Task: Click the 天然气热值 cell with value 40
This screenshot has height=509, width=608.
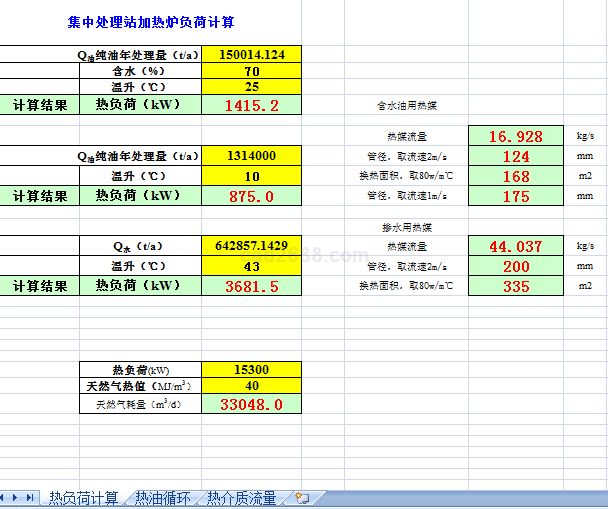Action: coord(251,386)
